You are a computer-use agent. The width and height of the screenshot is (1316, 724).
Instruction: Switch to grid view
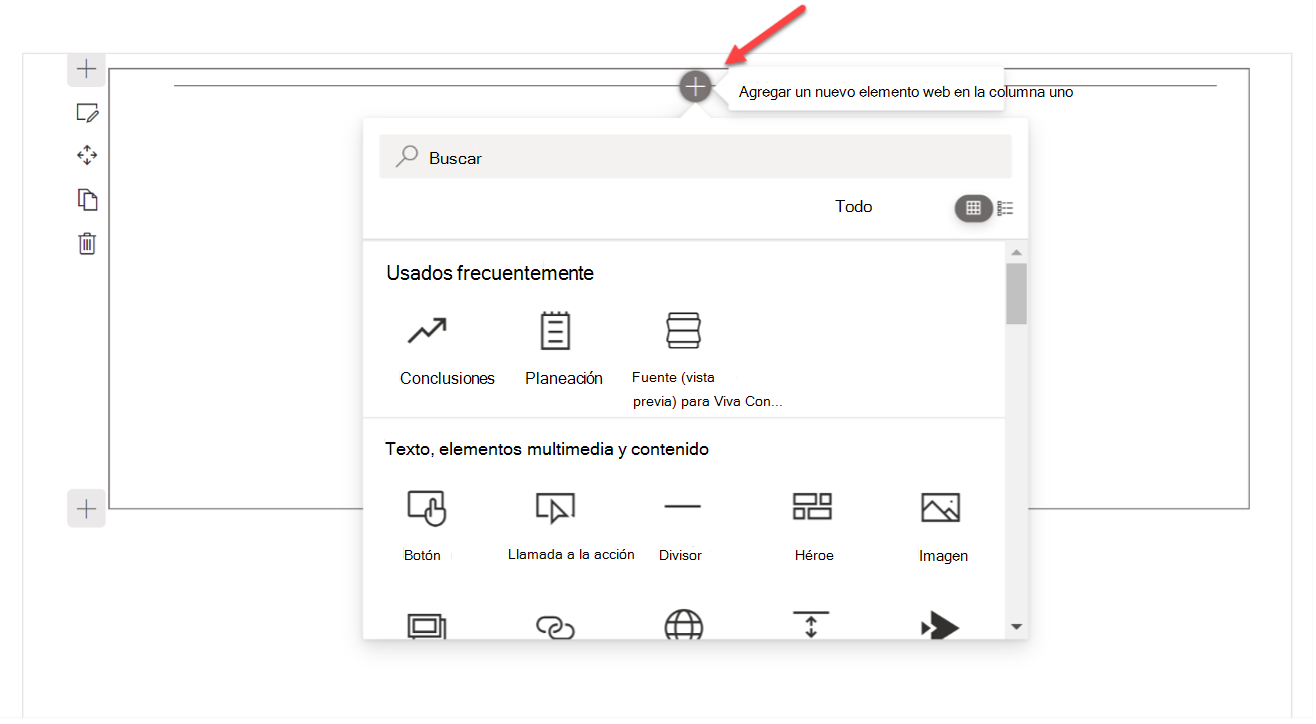click(x=973, y=208)
